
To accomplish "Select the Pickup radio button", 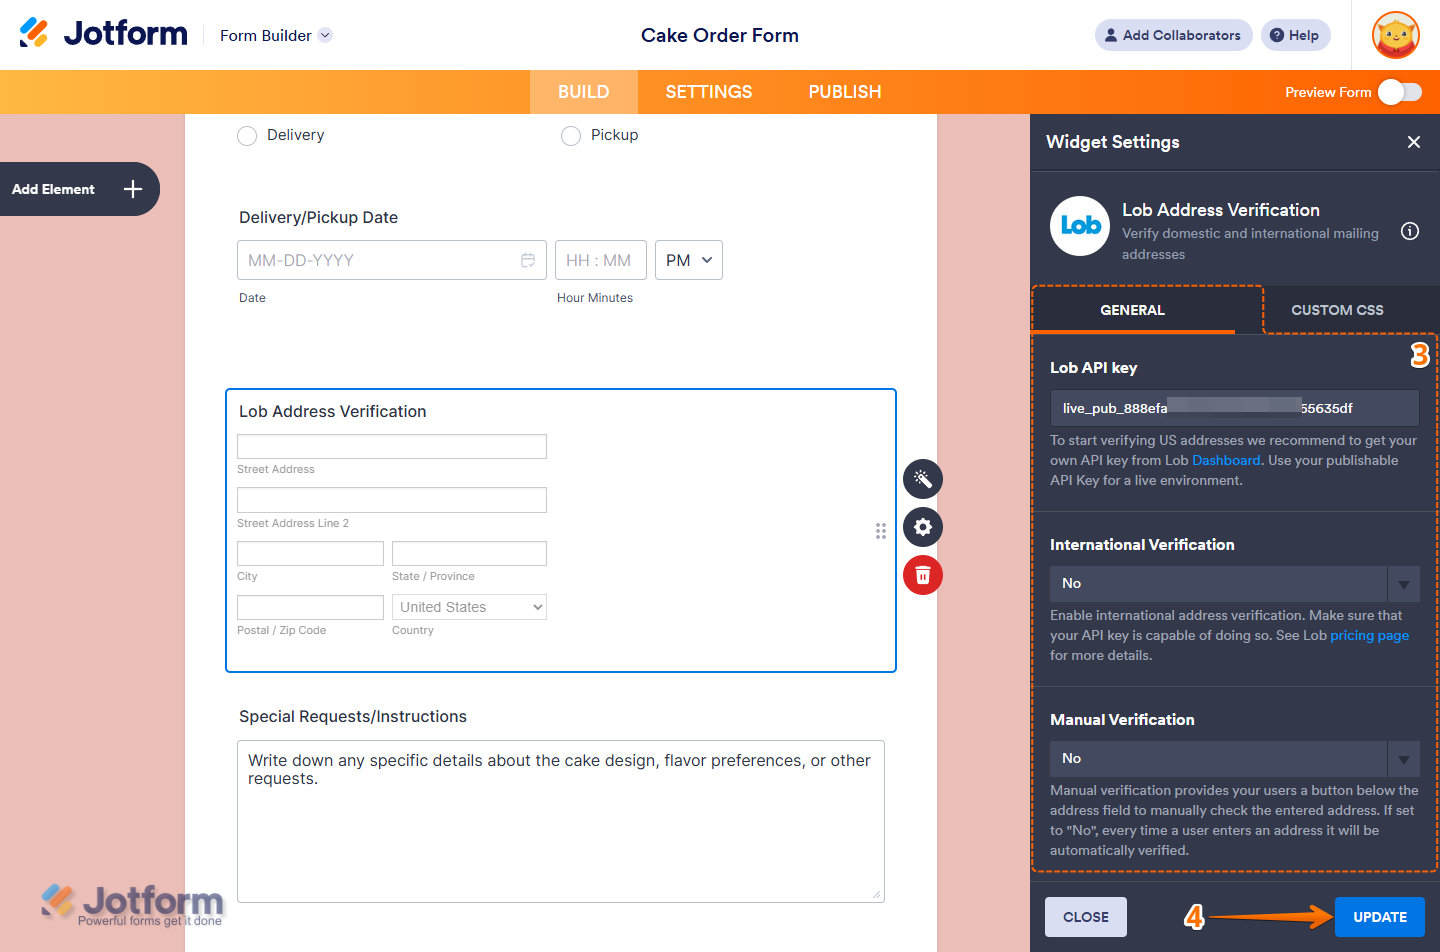I will click(571, 135).
